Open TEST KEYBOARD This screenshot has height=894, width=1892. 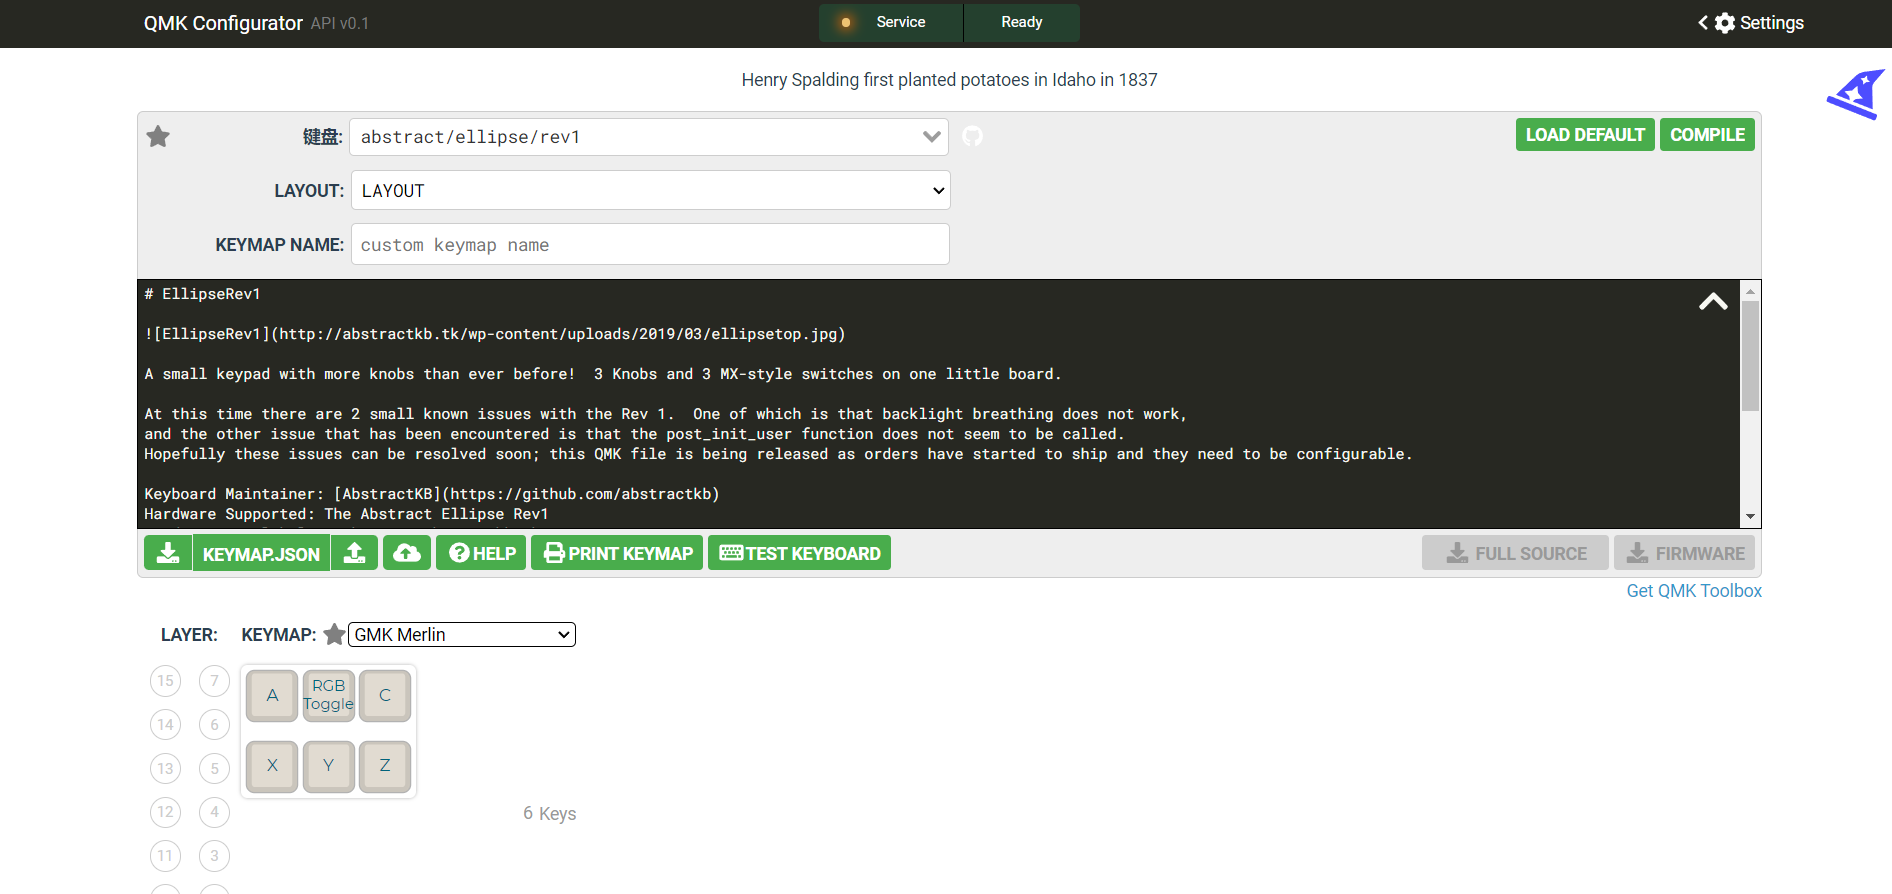pyautogui.click(x=799, y=553)
